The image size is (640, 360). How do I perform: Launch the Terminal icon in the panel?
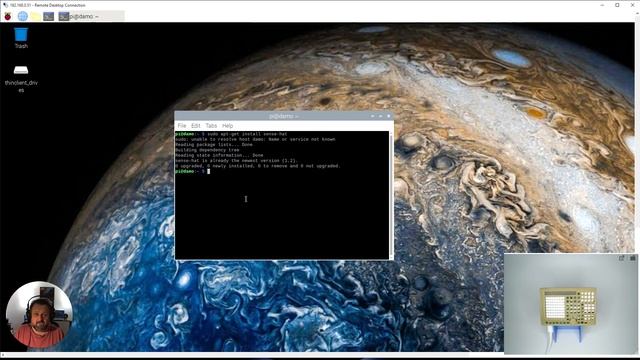(49, 16)
